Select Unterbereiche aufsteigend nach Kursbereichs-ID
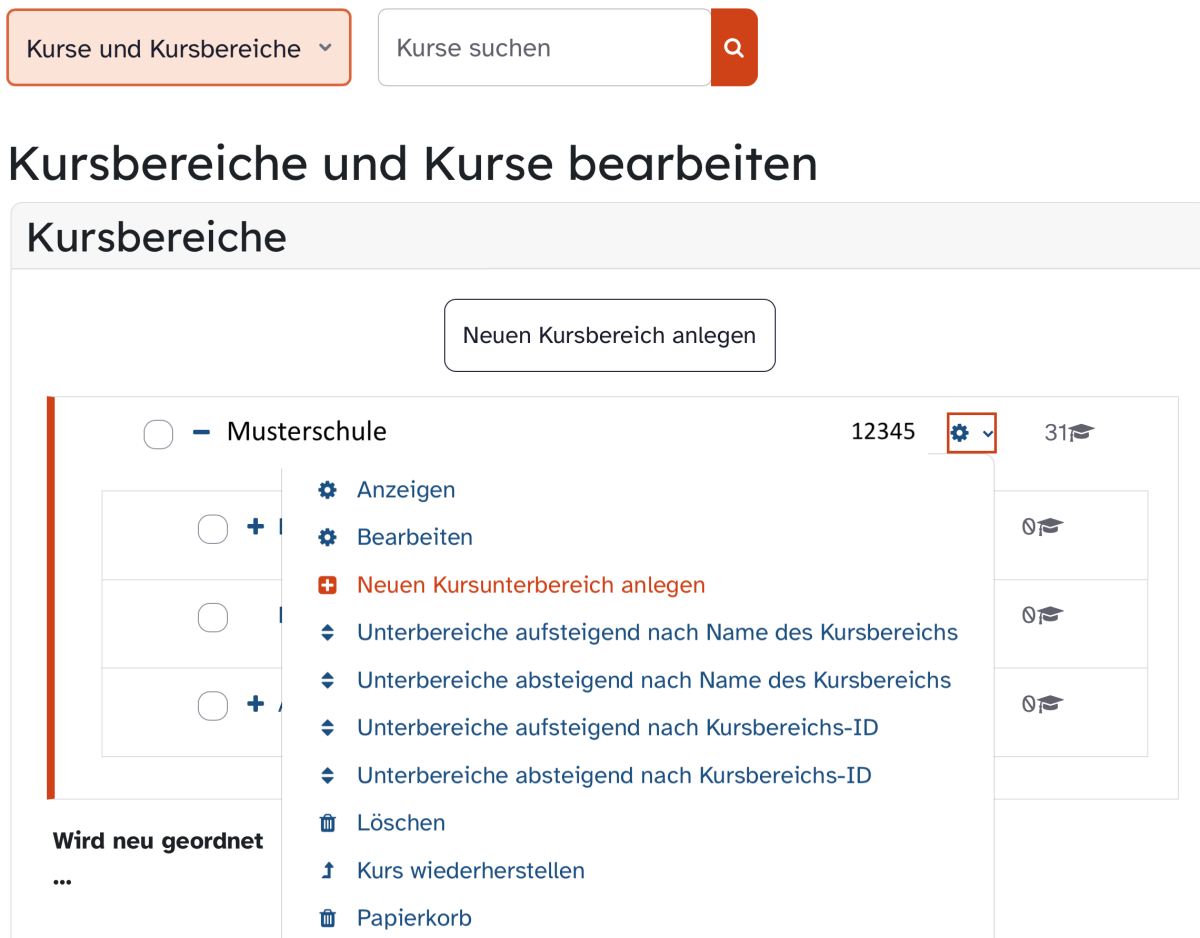 [x=617, y=728]
